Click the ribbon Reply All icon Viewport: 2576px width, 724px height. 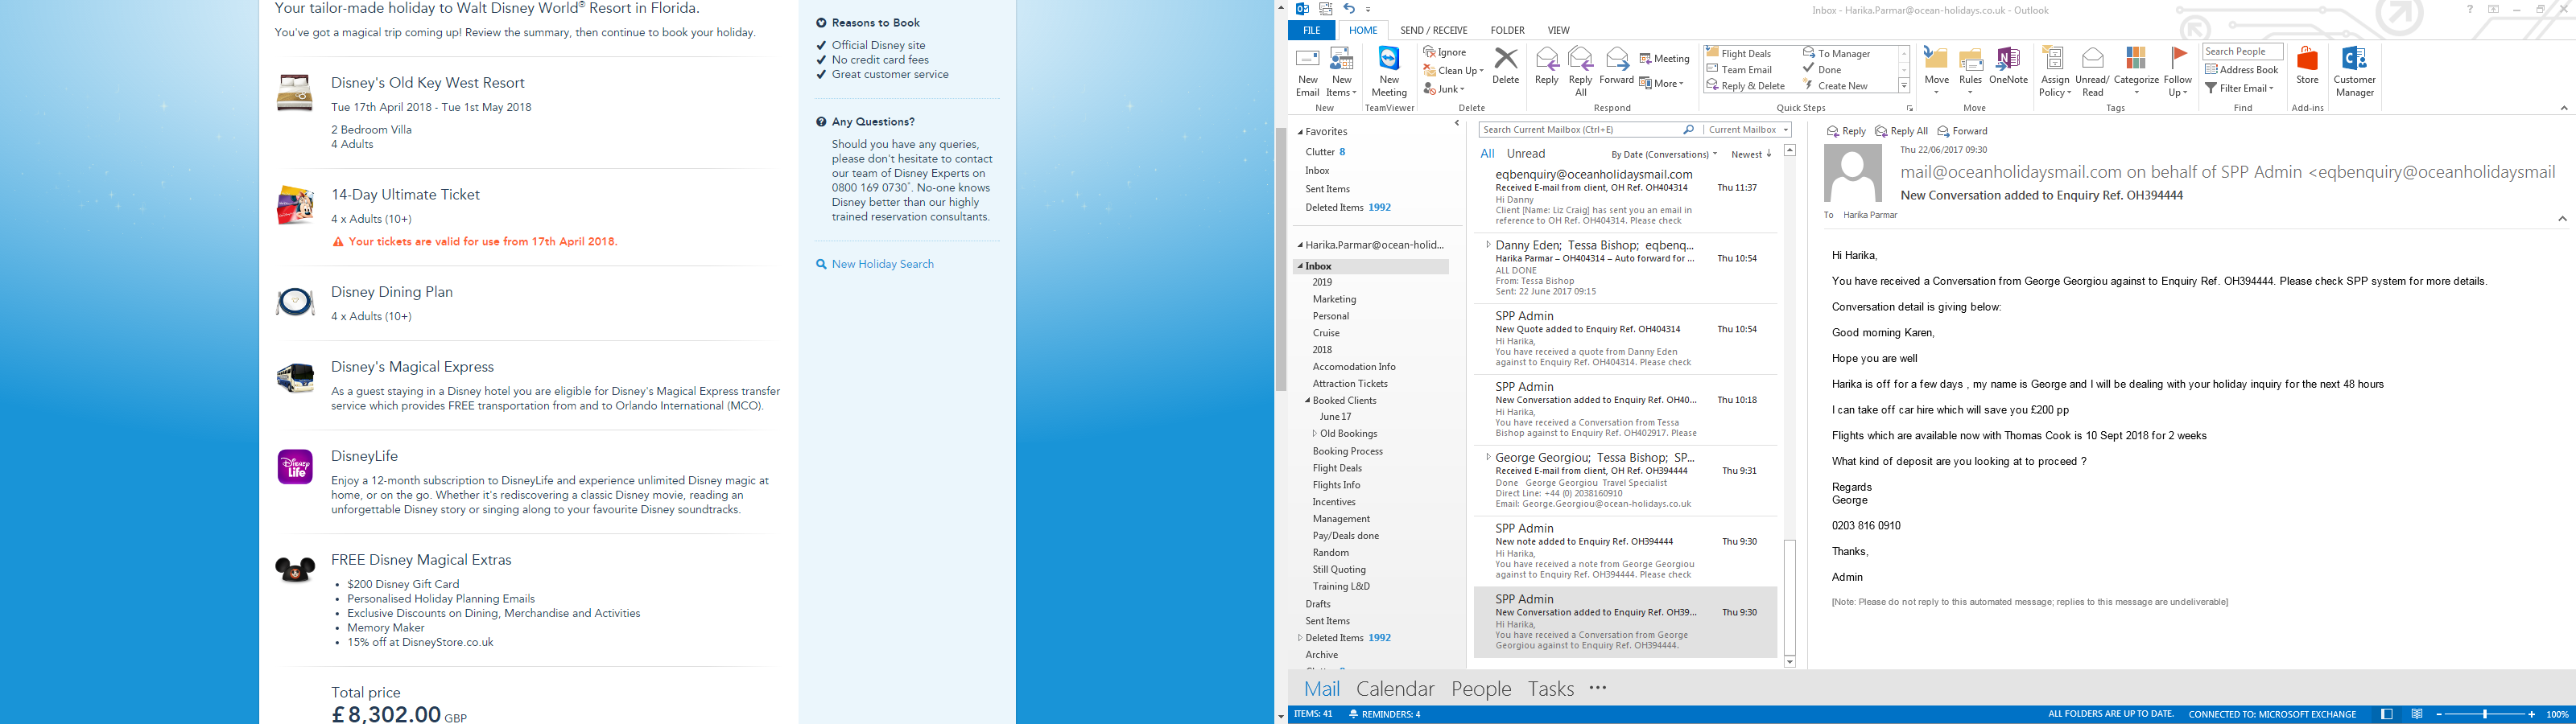point(1581,71)
